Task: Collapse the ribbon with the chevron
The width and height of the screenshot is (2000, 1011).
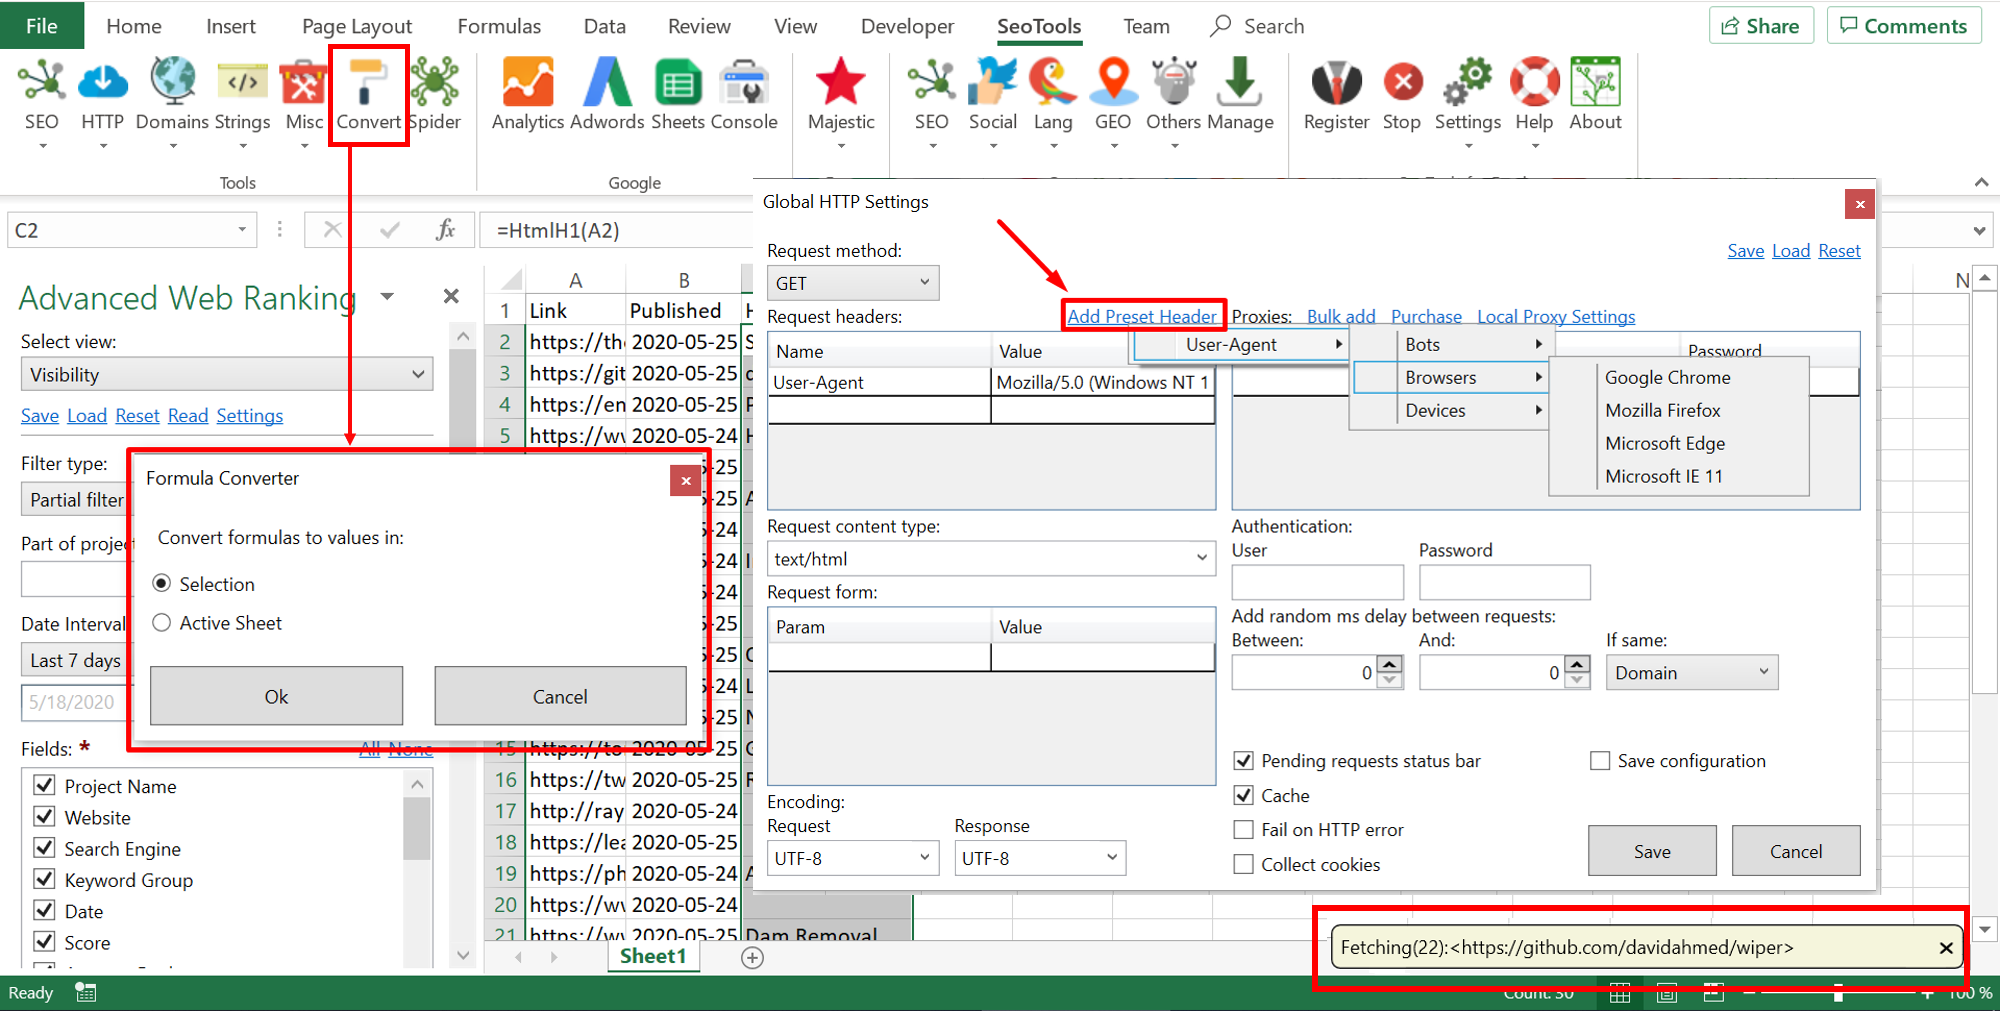Action: click(1981, 182)
